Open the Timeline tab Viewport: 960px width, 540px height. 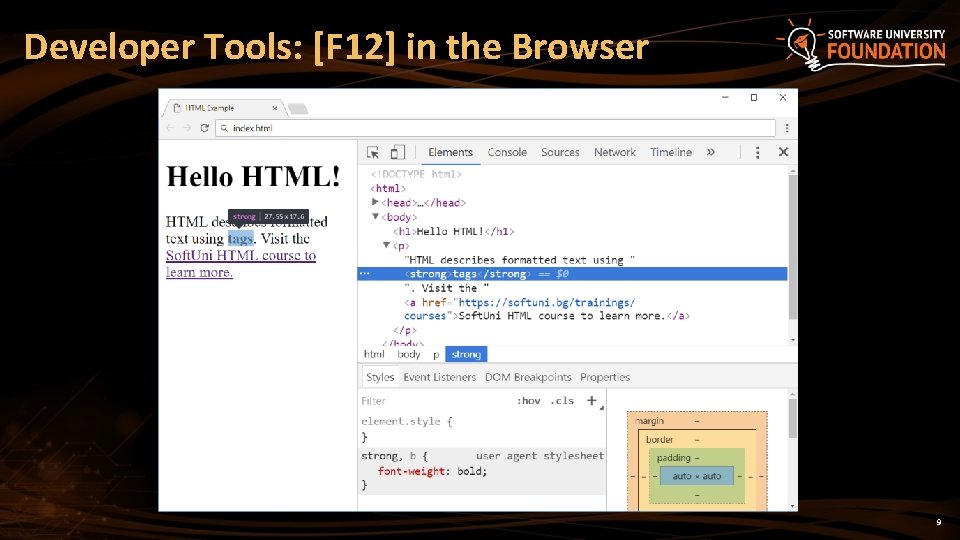[671, 152]
